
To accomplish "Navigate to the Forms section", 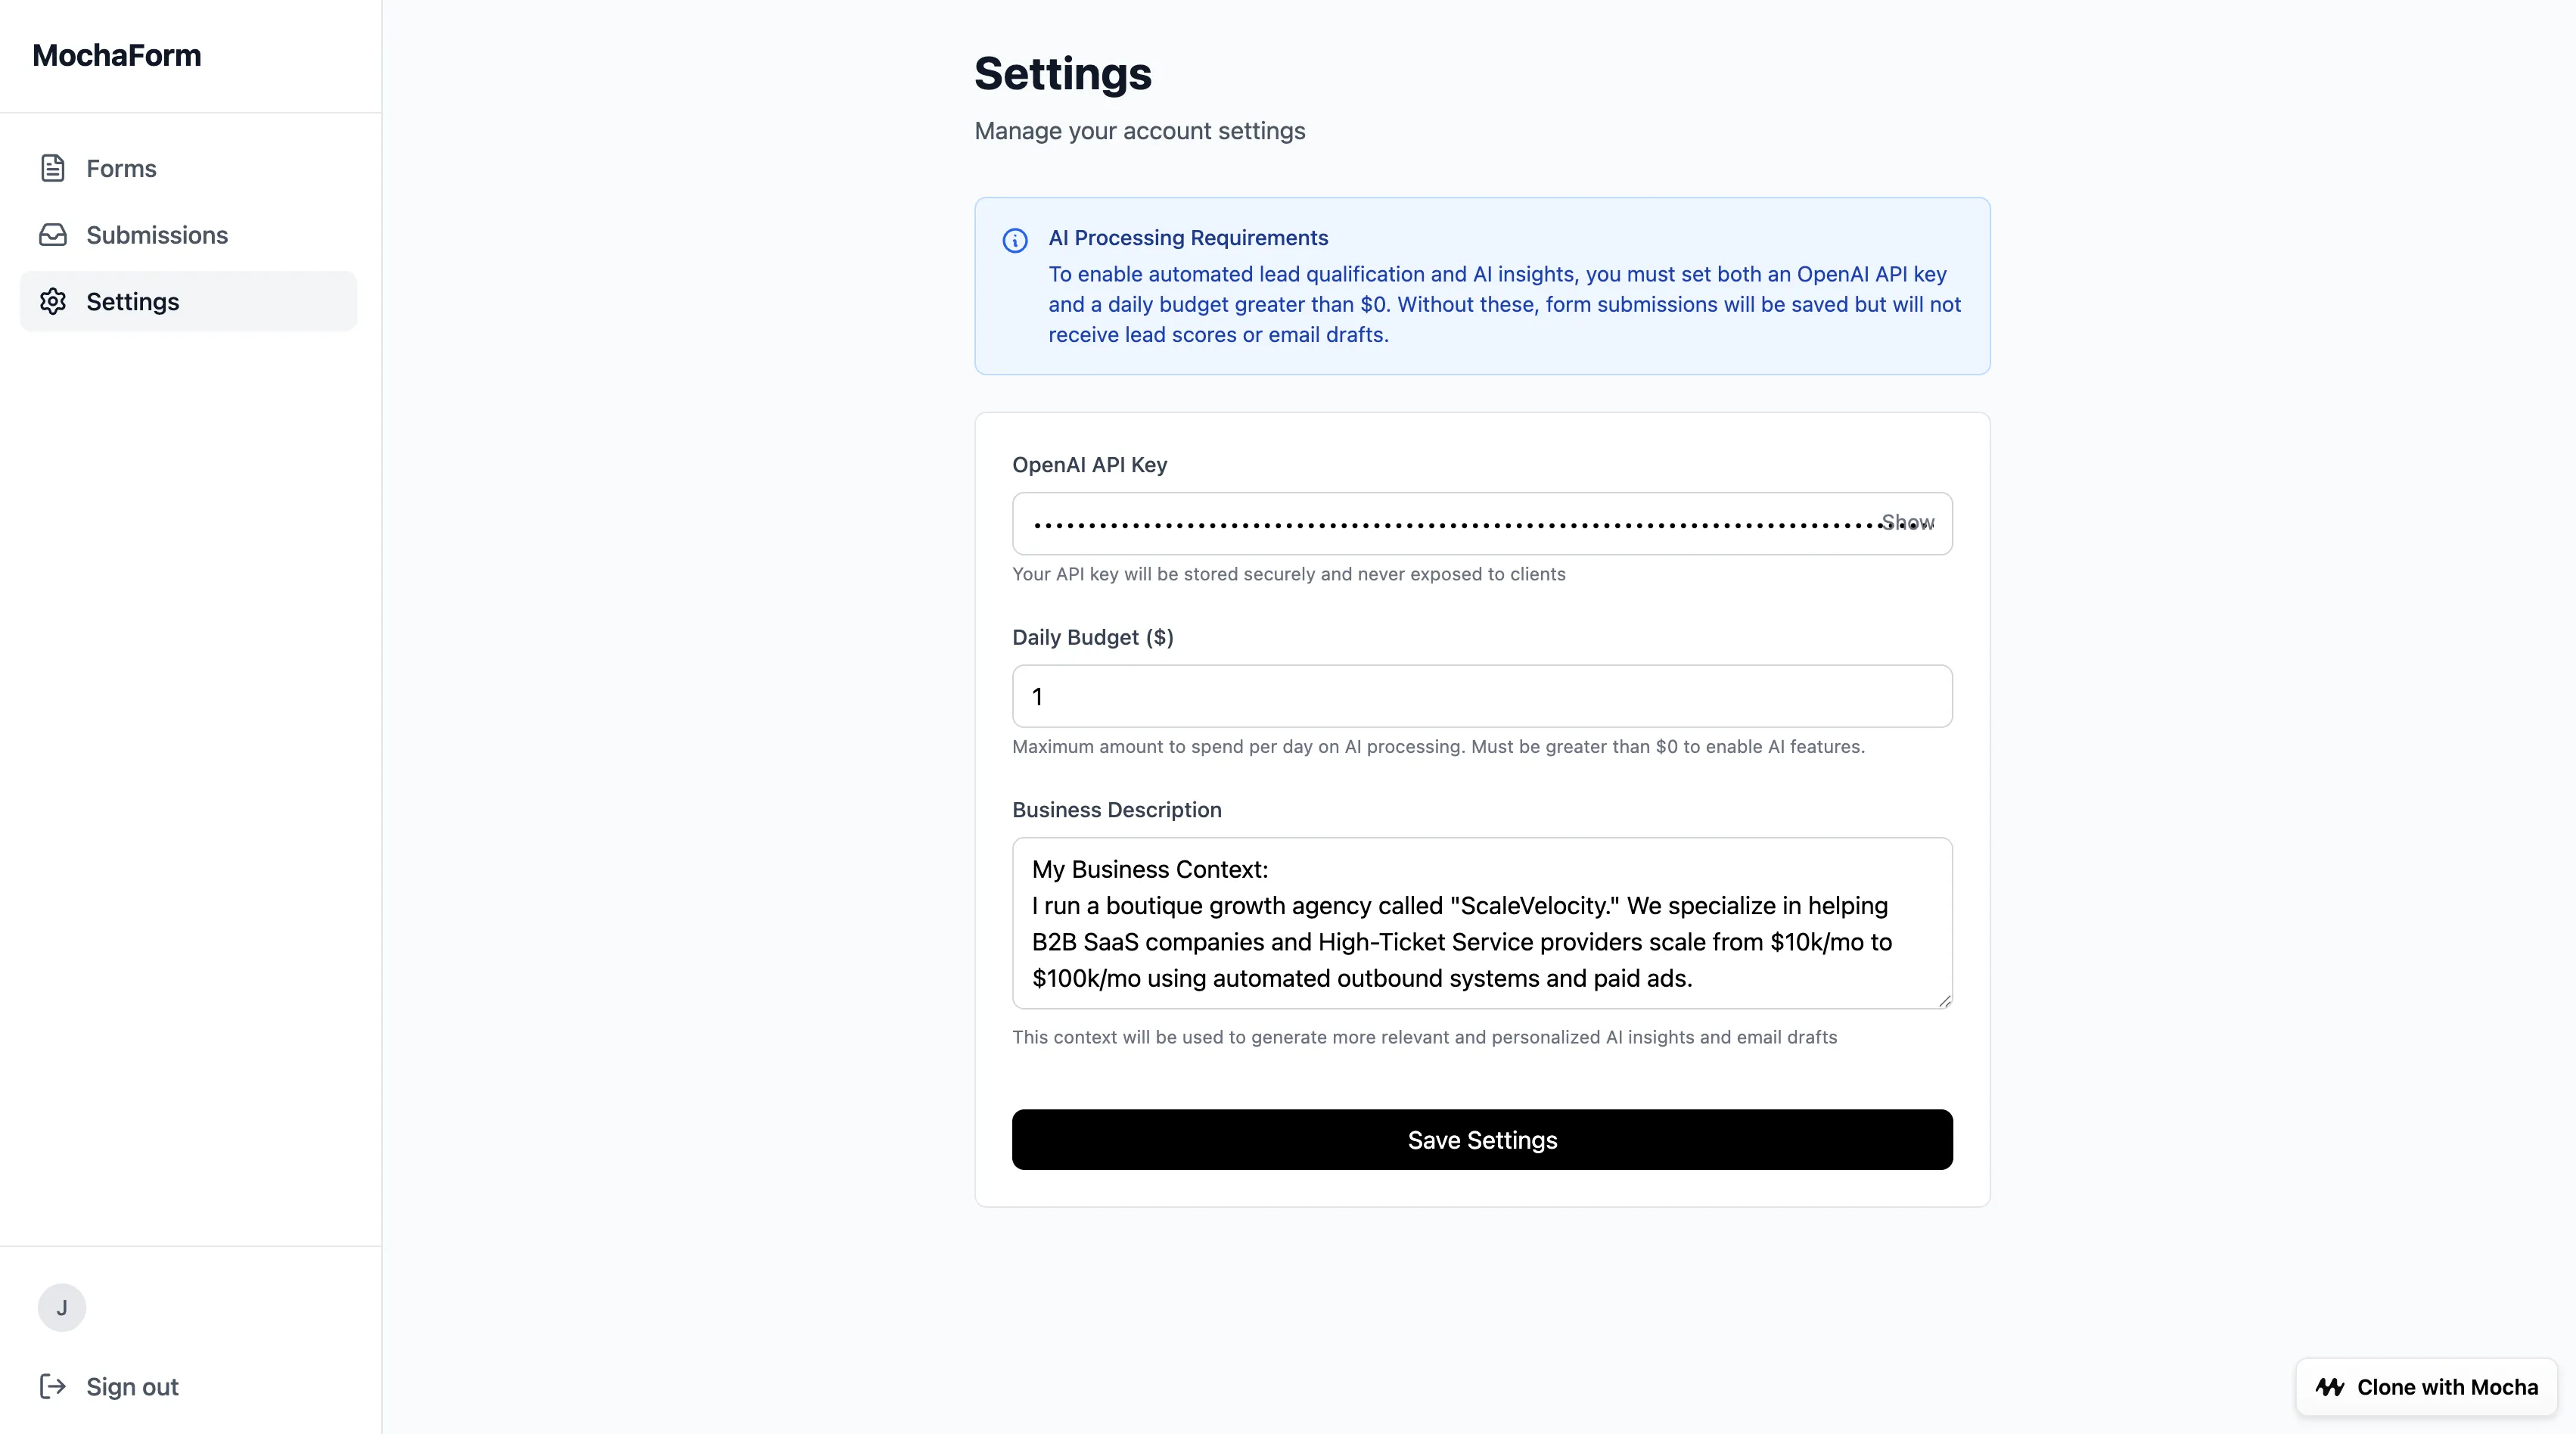I will point(121,168).
